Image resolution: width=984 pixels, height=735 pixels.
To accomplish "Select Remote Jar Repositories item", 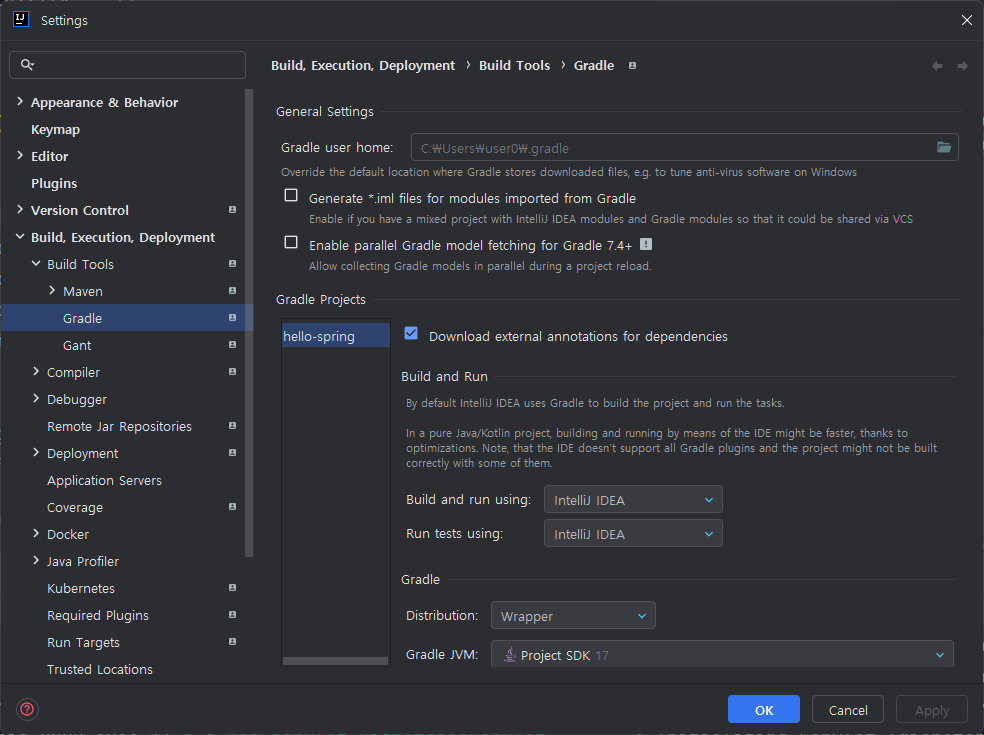I will click(x=119, y=426).
